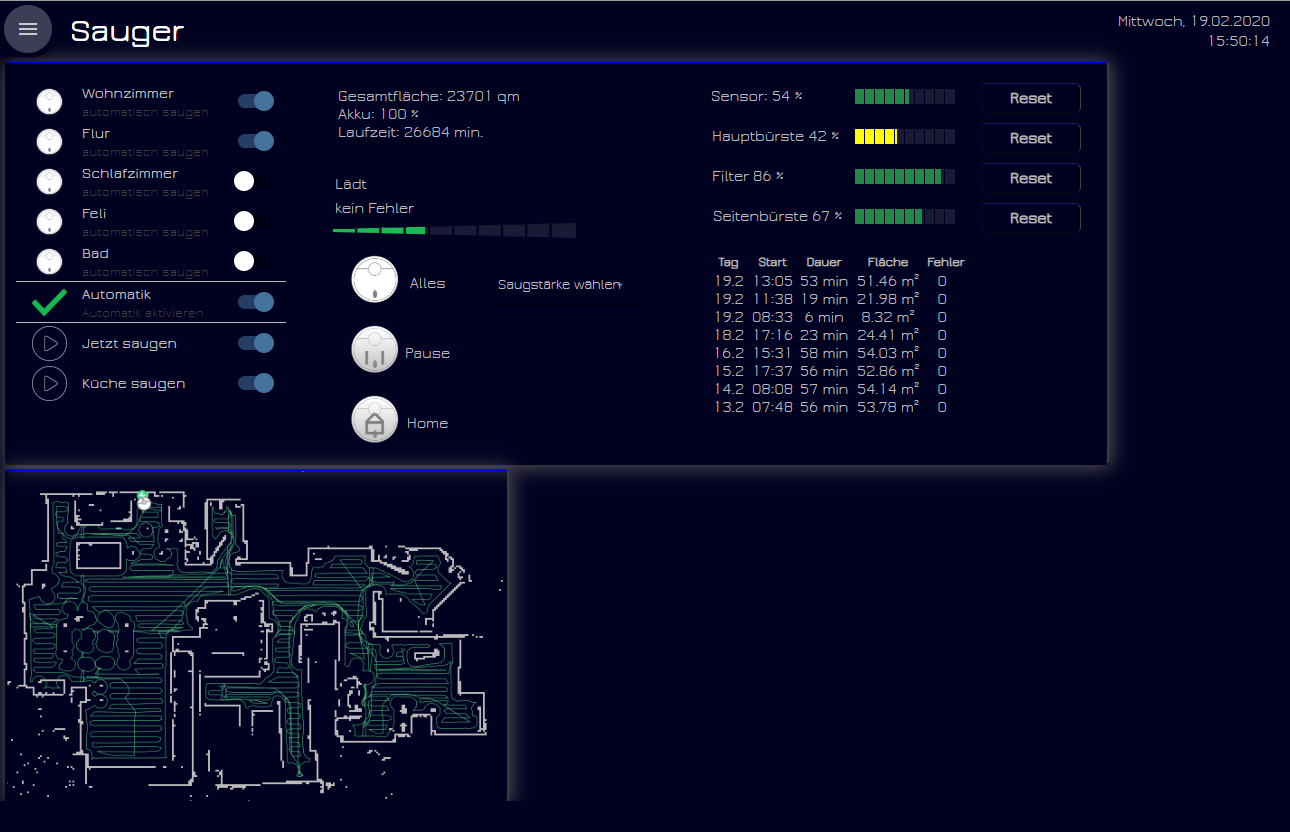Click the clock time 15:50:14
Viewport: 1290px width, 832px height.
click(x=1239, y=41)
